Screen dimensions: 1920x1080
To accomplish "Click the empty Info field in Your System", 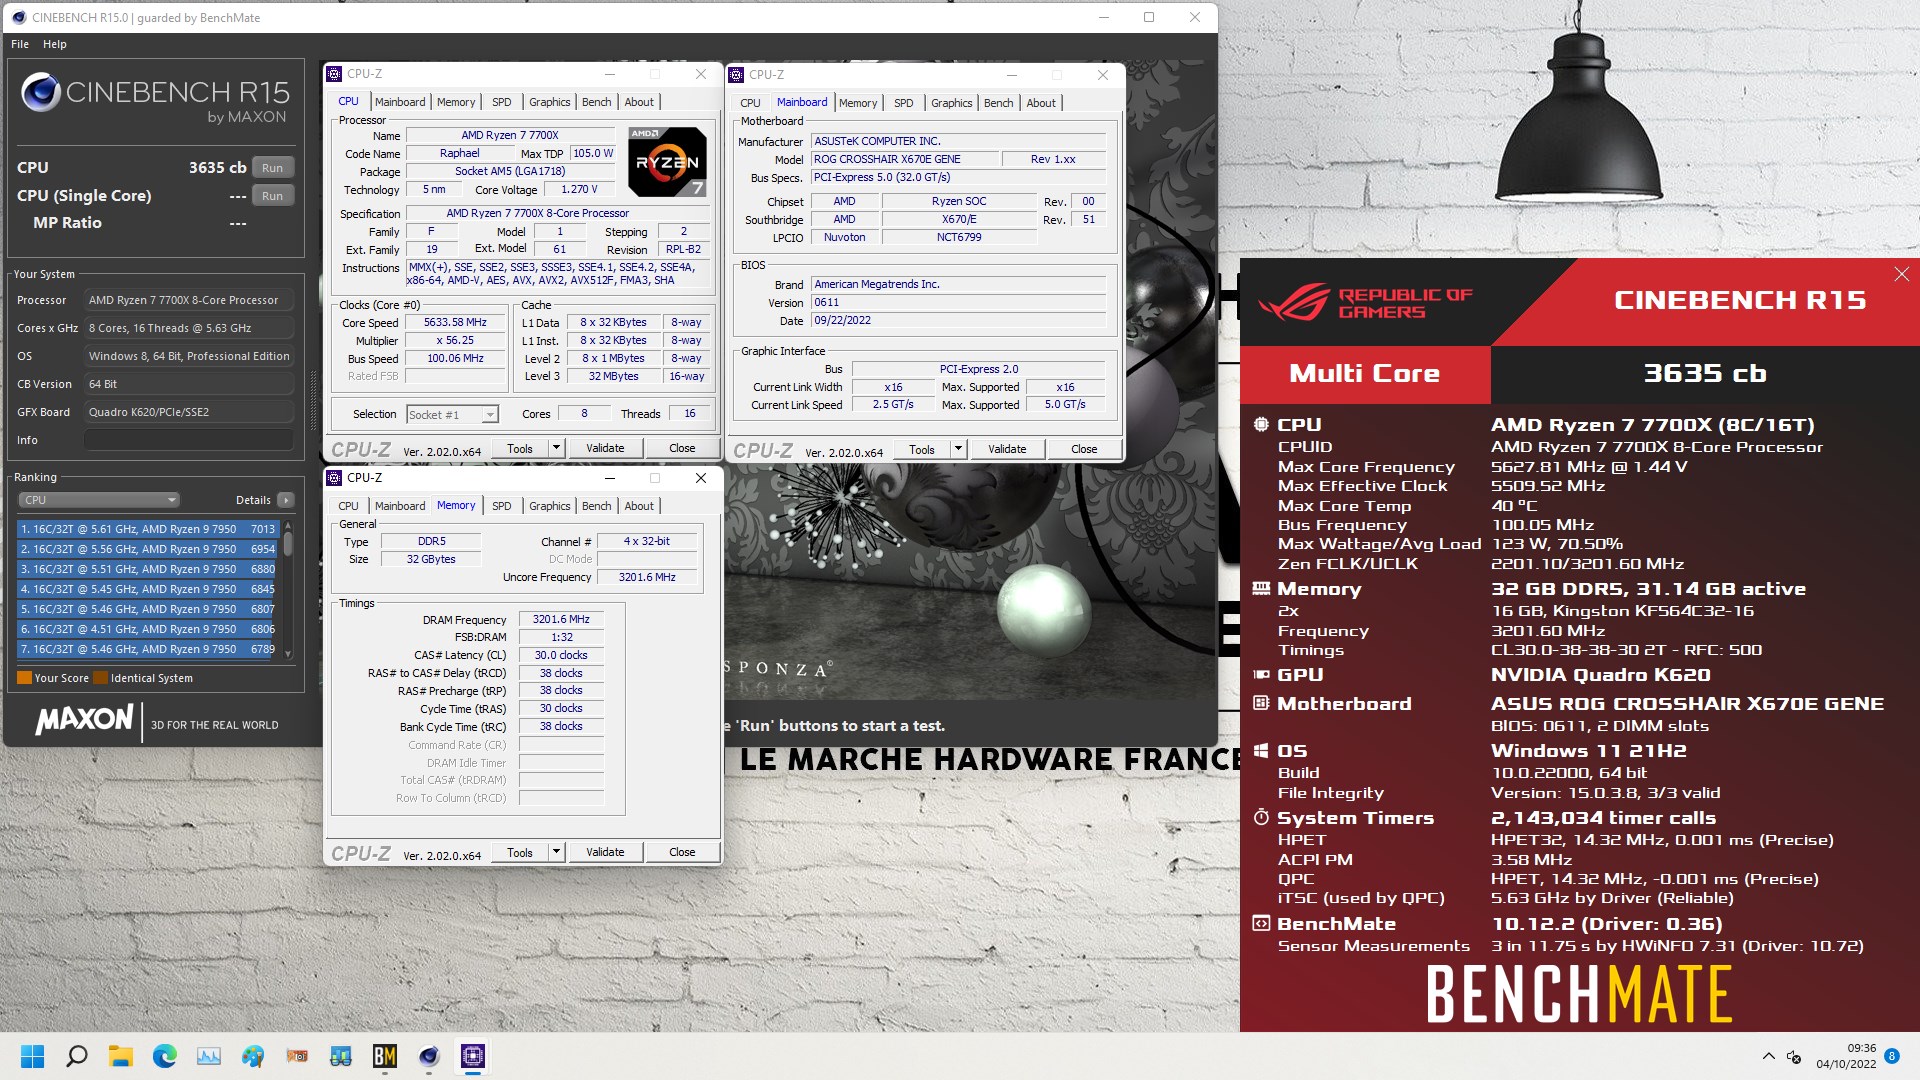I will click(188, 440).
